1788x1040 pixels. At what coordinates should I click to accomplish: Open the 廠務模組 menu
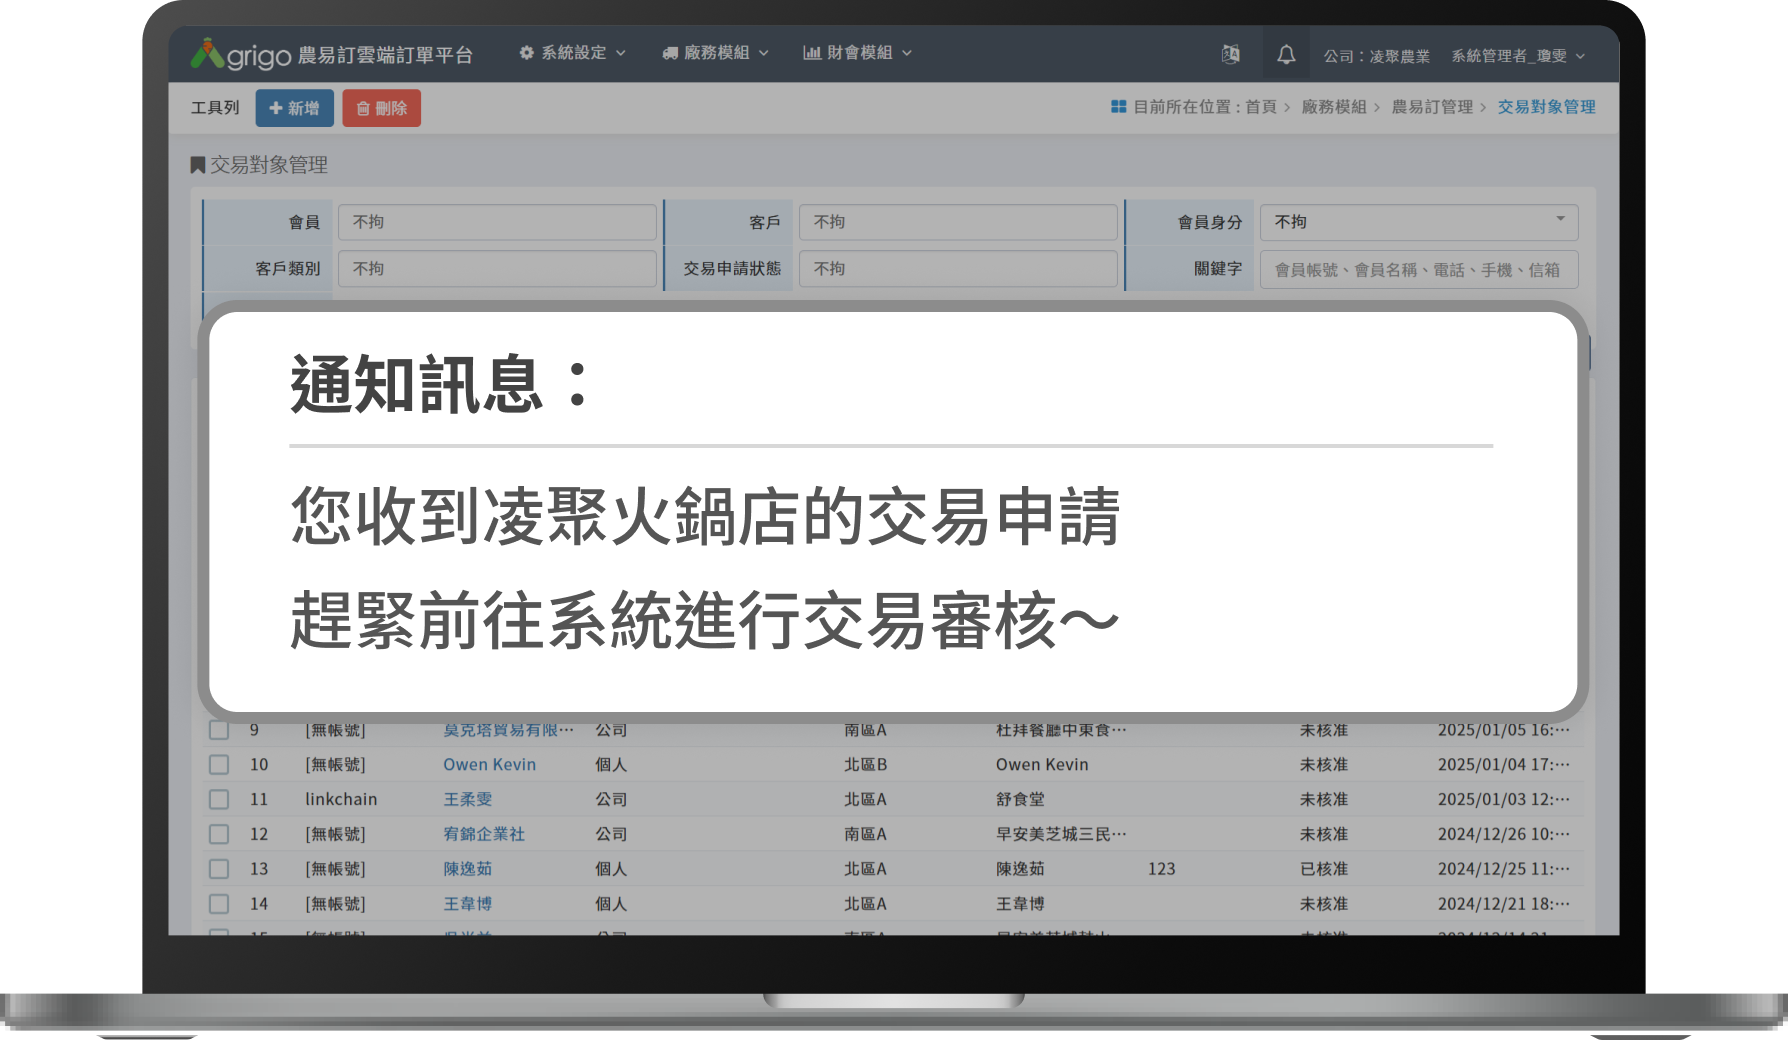coord(715,53)
